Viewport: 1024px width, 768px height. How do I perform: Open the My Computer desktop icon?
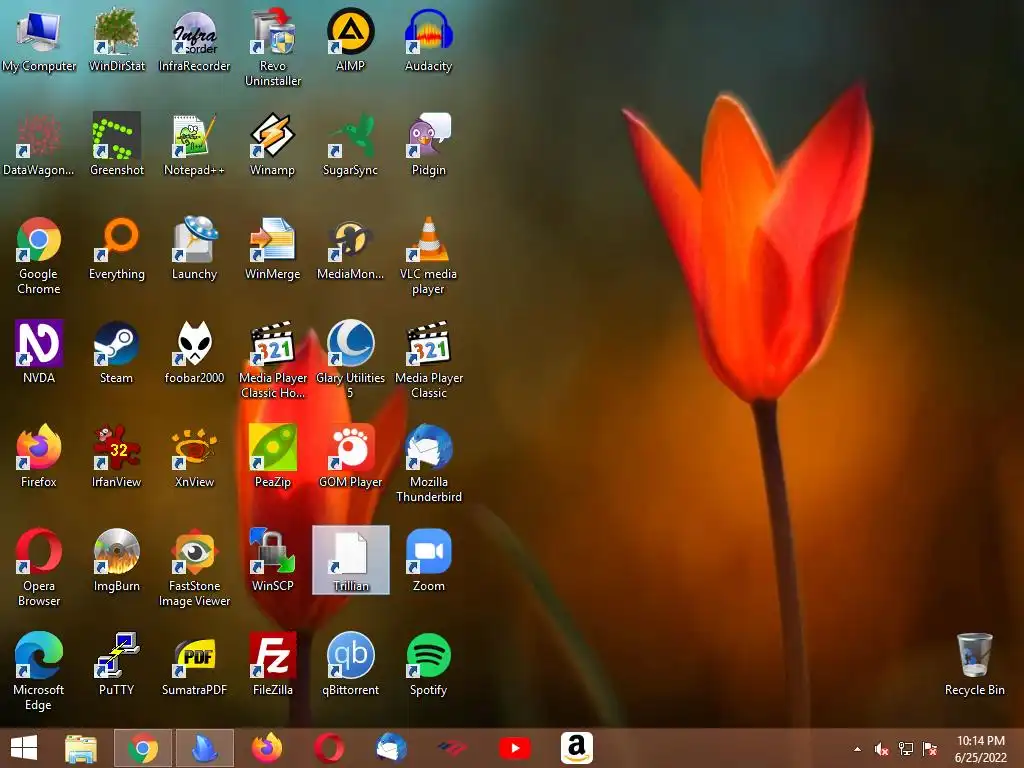39,40
